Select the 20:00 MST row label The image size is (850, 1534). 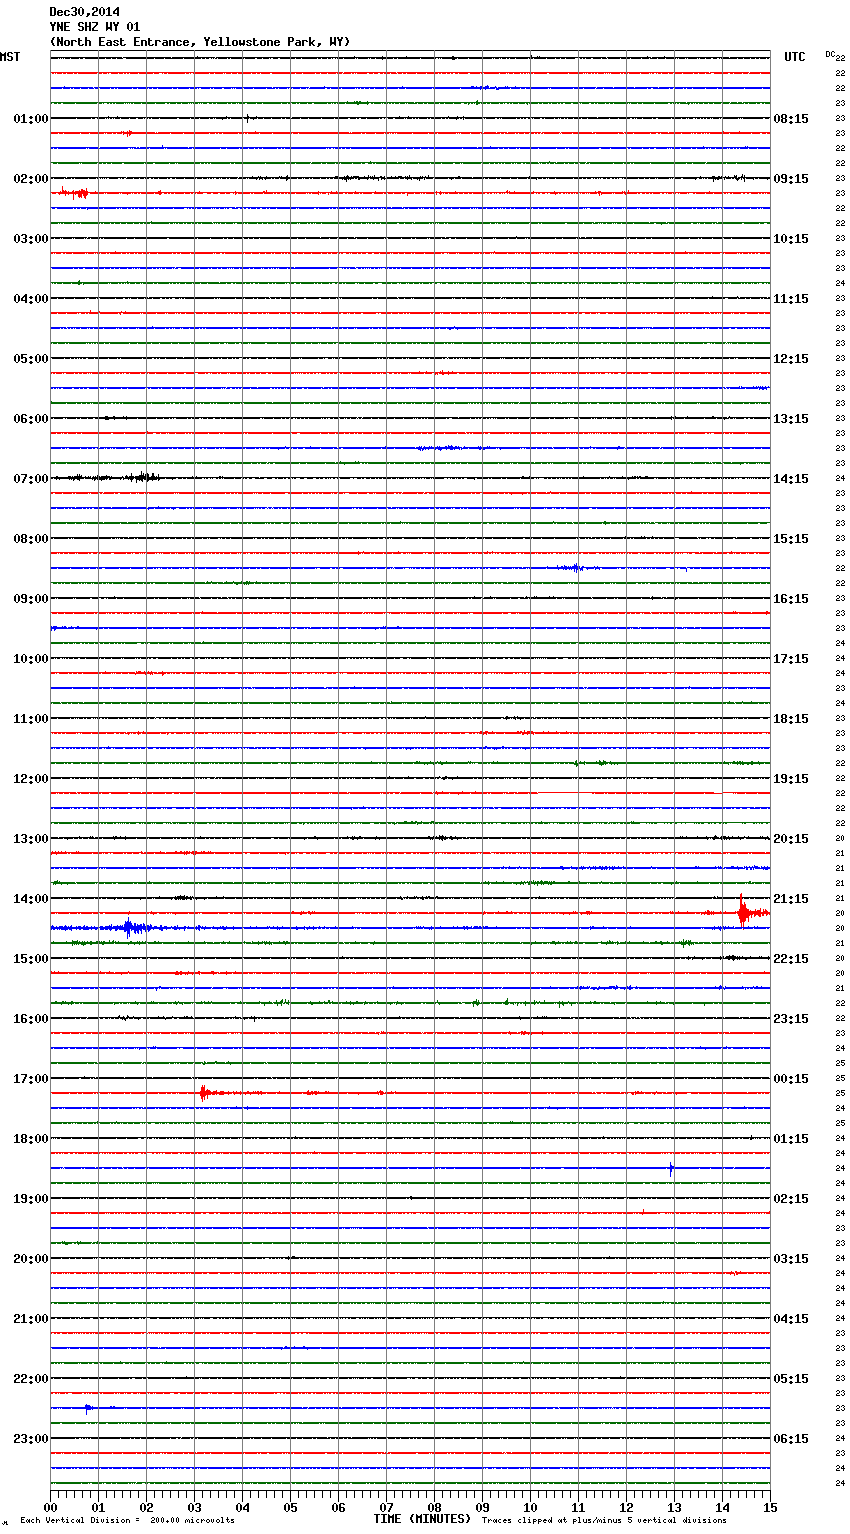click(x=31, y=1259)
